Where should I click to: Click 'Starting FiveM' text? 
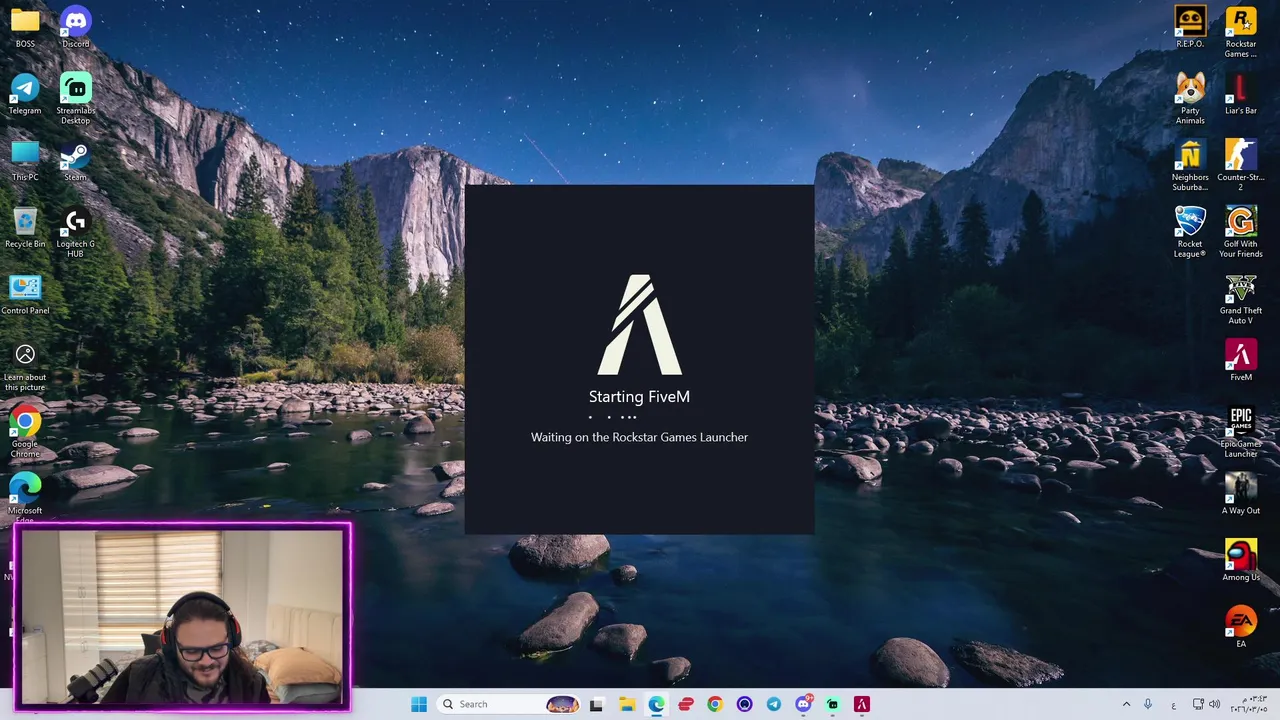click(x=640, y=397)
